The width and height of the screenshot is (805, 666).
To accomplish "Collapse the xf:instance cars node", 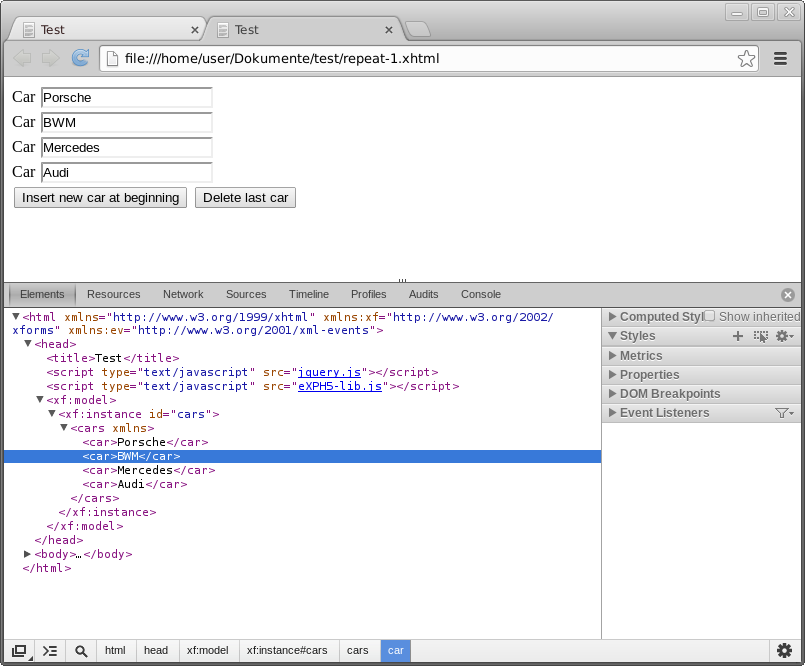I will click(x=52, y=413).
